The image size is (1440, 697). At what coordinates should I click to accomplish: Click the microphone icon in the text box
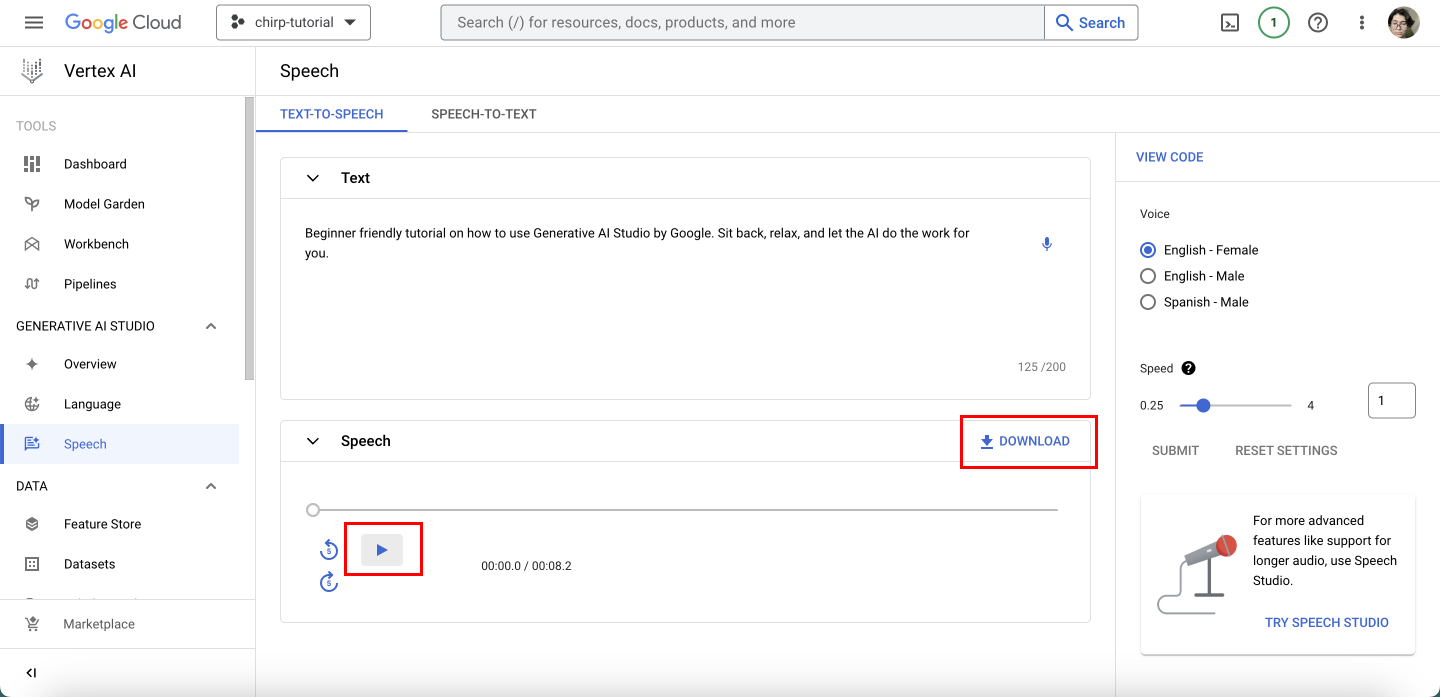[1047, 244]
